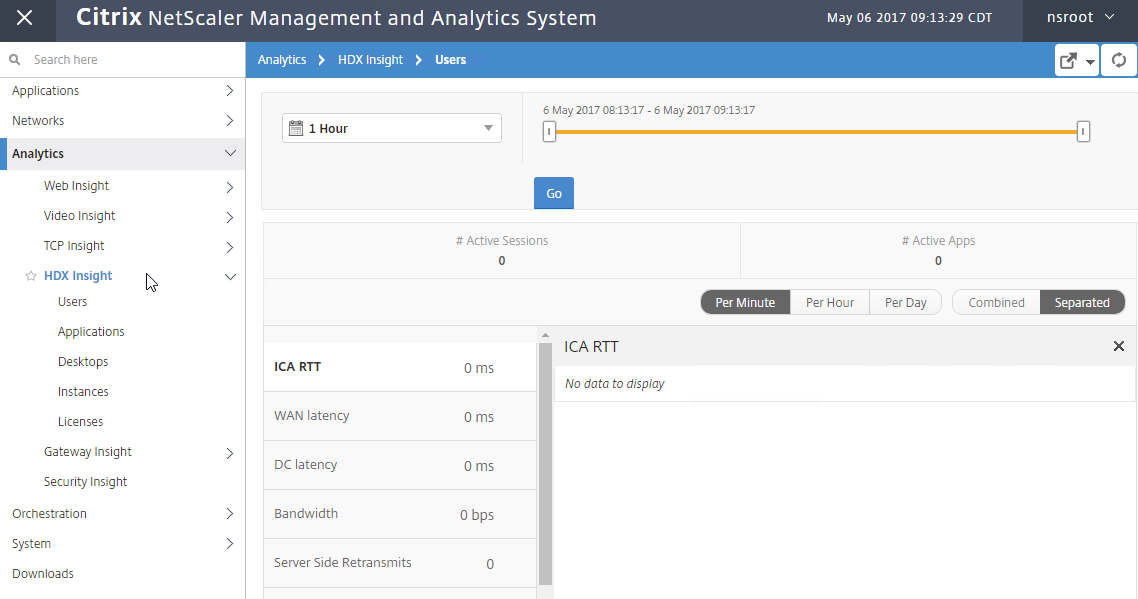Screen dimensions: 1138x599
Task: Expand the Web Insight submenu
Action: 229,187
